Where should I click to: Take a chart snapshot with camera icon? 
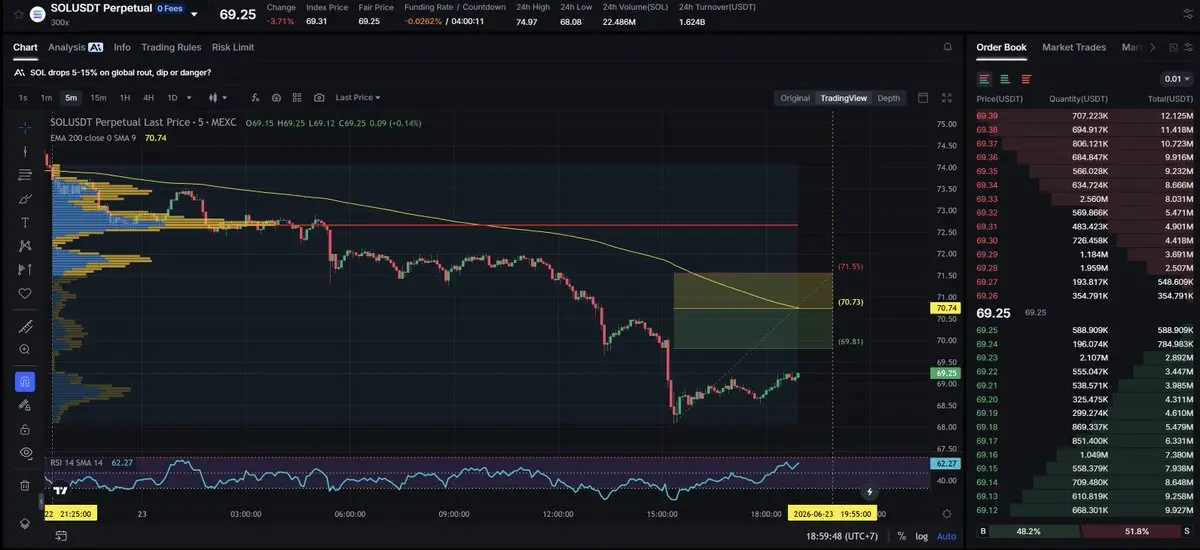[319, 98]
